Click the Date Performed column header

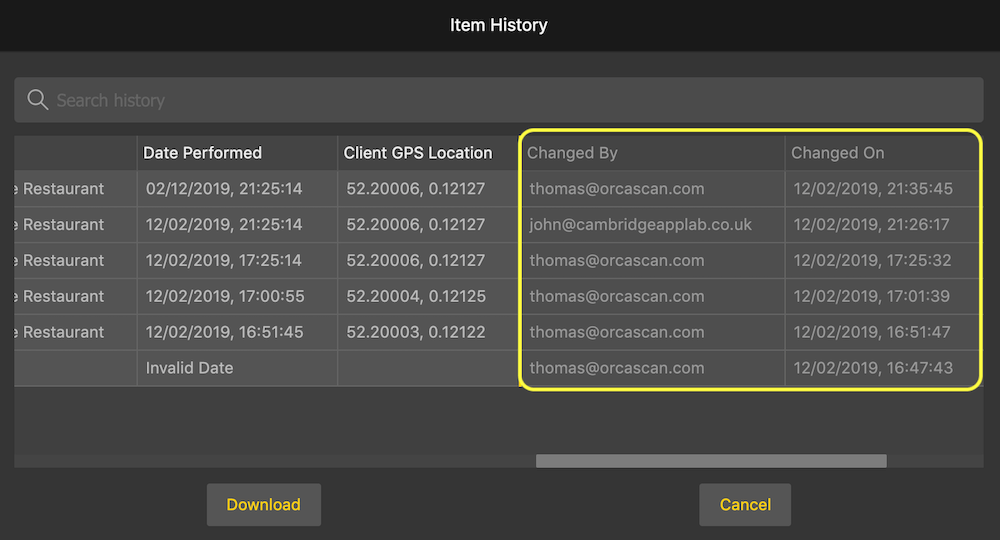tap(203, 153)
